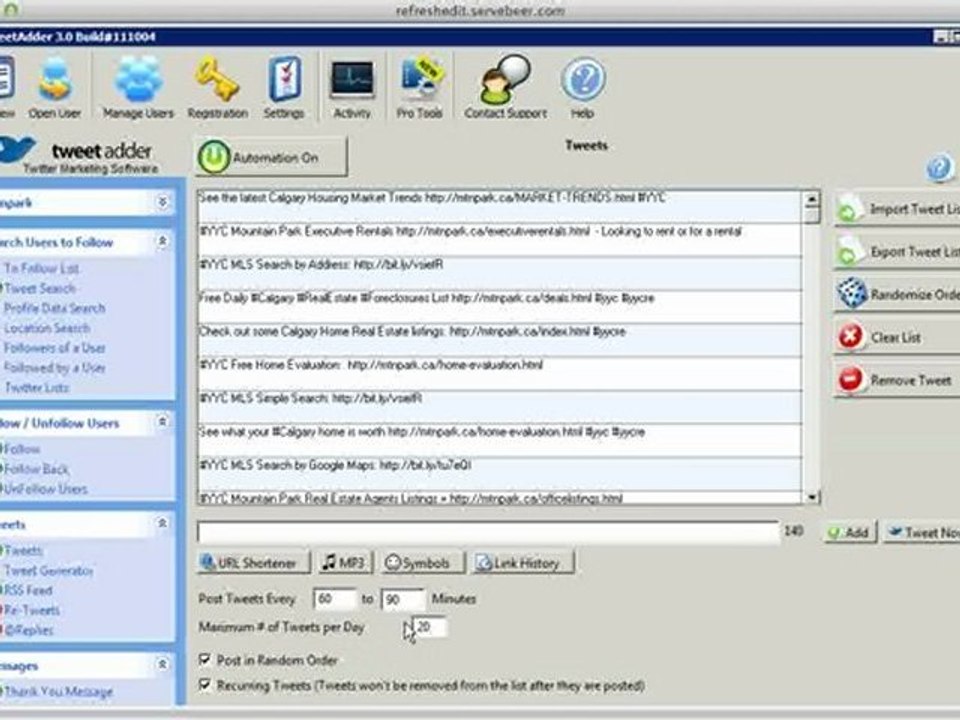Open the URL Shortener tool
Viewport: 960px width, 720px height.
(253, 563)
